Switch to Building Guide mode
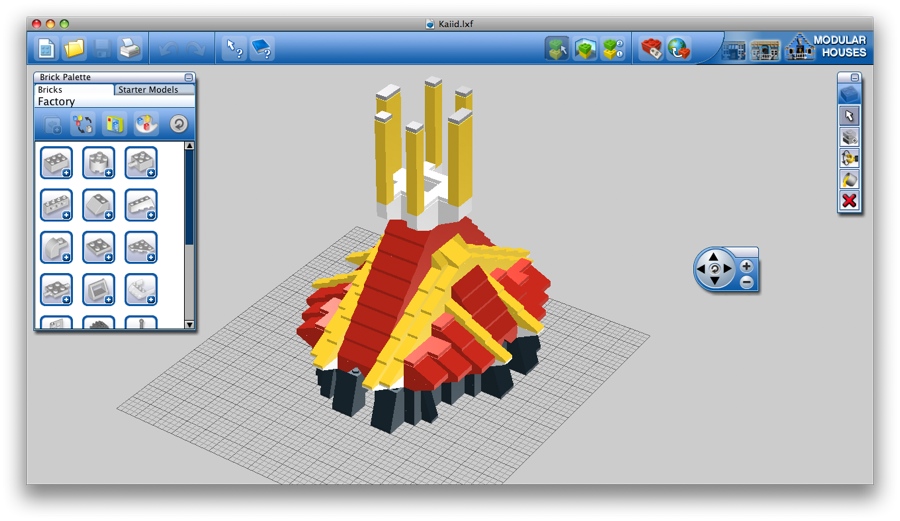The height and width of the screenshot is (521, 900). [612, 49]
